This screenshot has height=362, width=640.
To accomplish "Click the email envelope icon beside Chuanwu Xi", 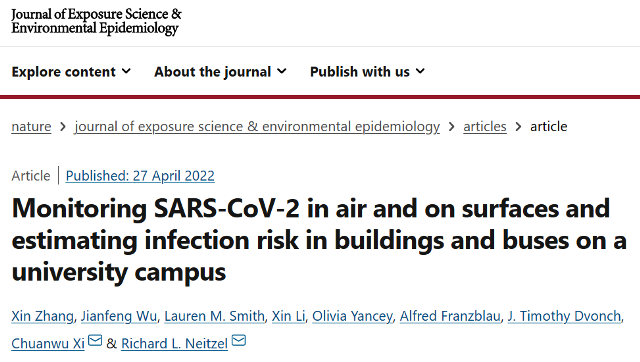I will click(x=95, y=340).
